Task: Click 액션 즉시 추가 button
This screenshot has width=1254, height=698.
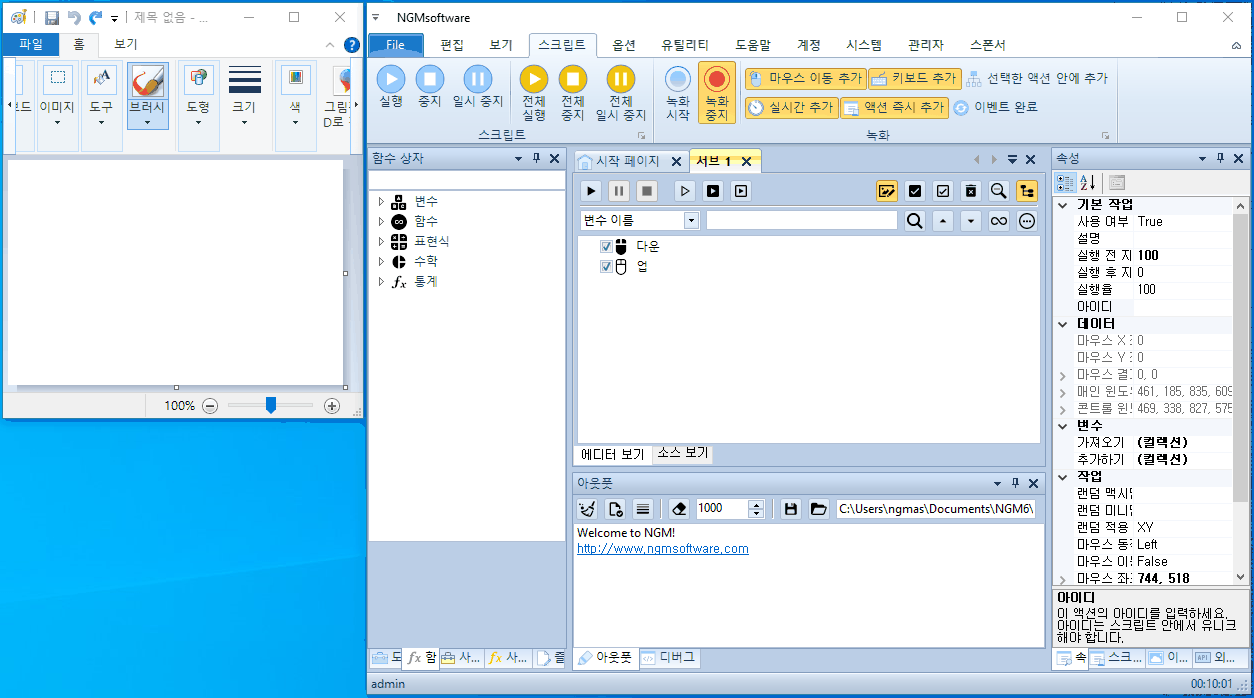Action: click(x=894, y=107)
